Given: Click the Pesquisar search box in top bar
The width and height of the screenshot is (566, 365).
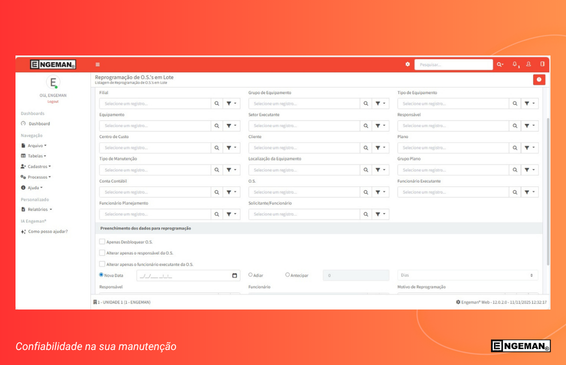Looking at the screenshot, I should point(453,65).
